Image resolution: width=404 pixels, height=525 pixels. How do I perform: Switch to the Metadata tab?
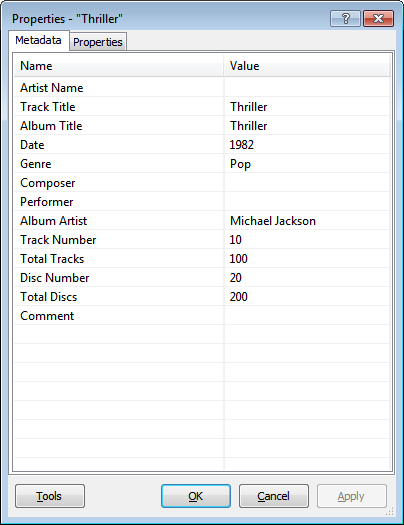click(38, 41)
